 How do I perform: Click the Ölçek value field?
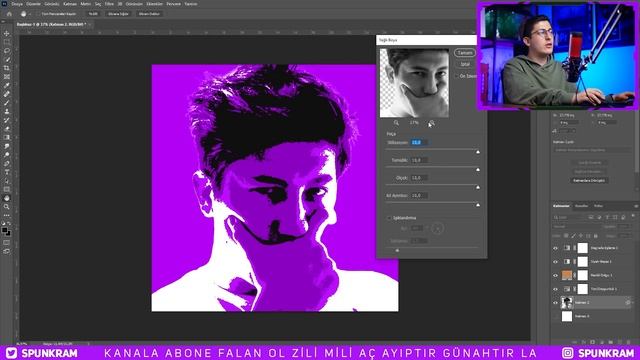tap(419, 178)
